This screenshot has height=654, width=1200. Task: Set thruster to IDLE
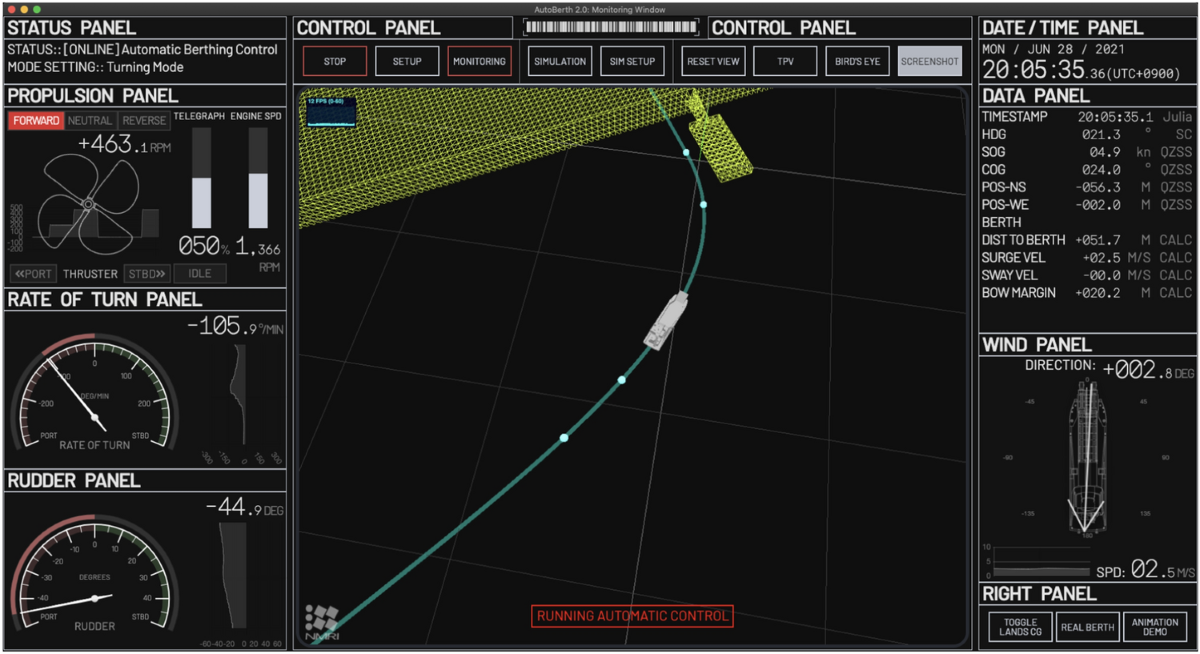200,274
